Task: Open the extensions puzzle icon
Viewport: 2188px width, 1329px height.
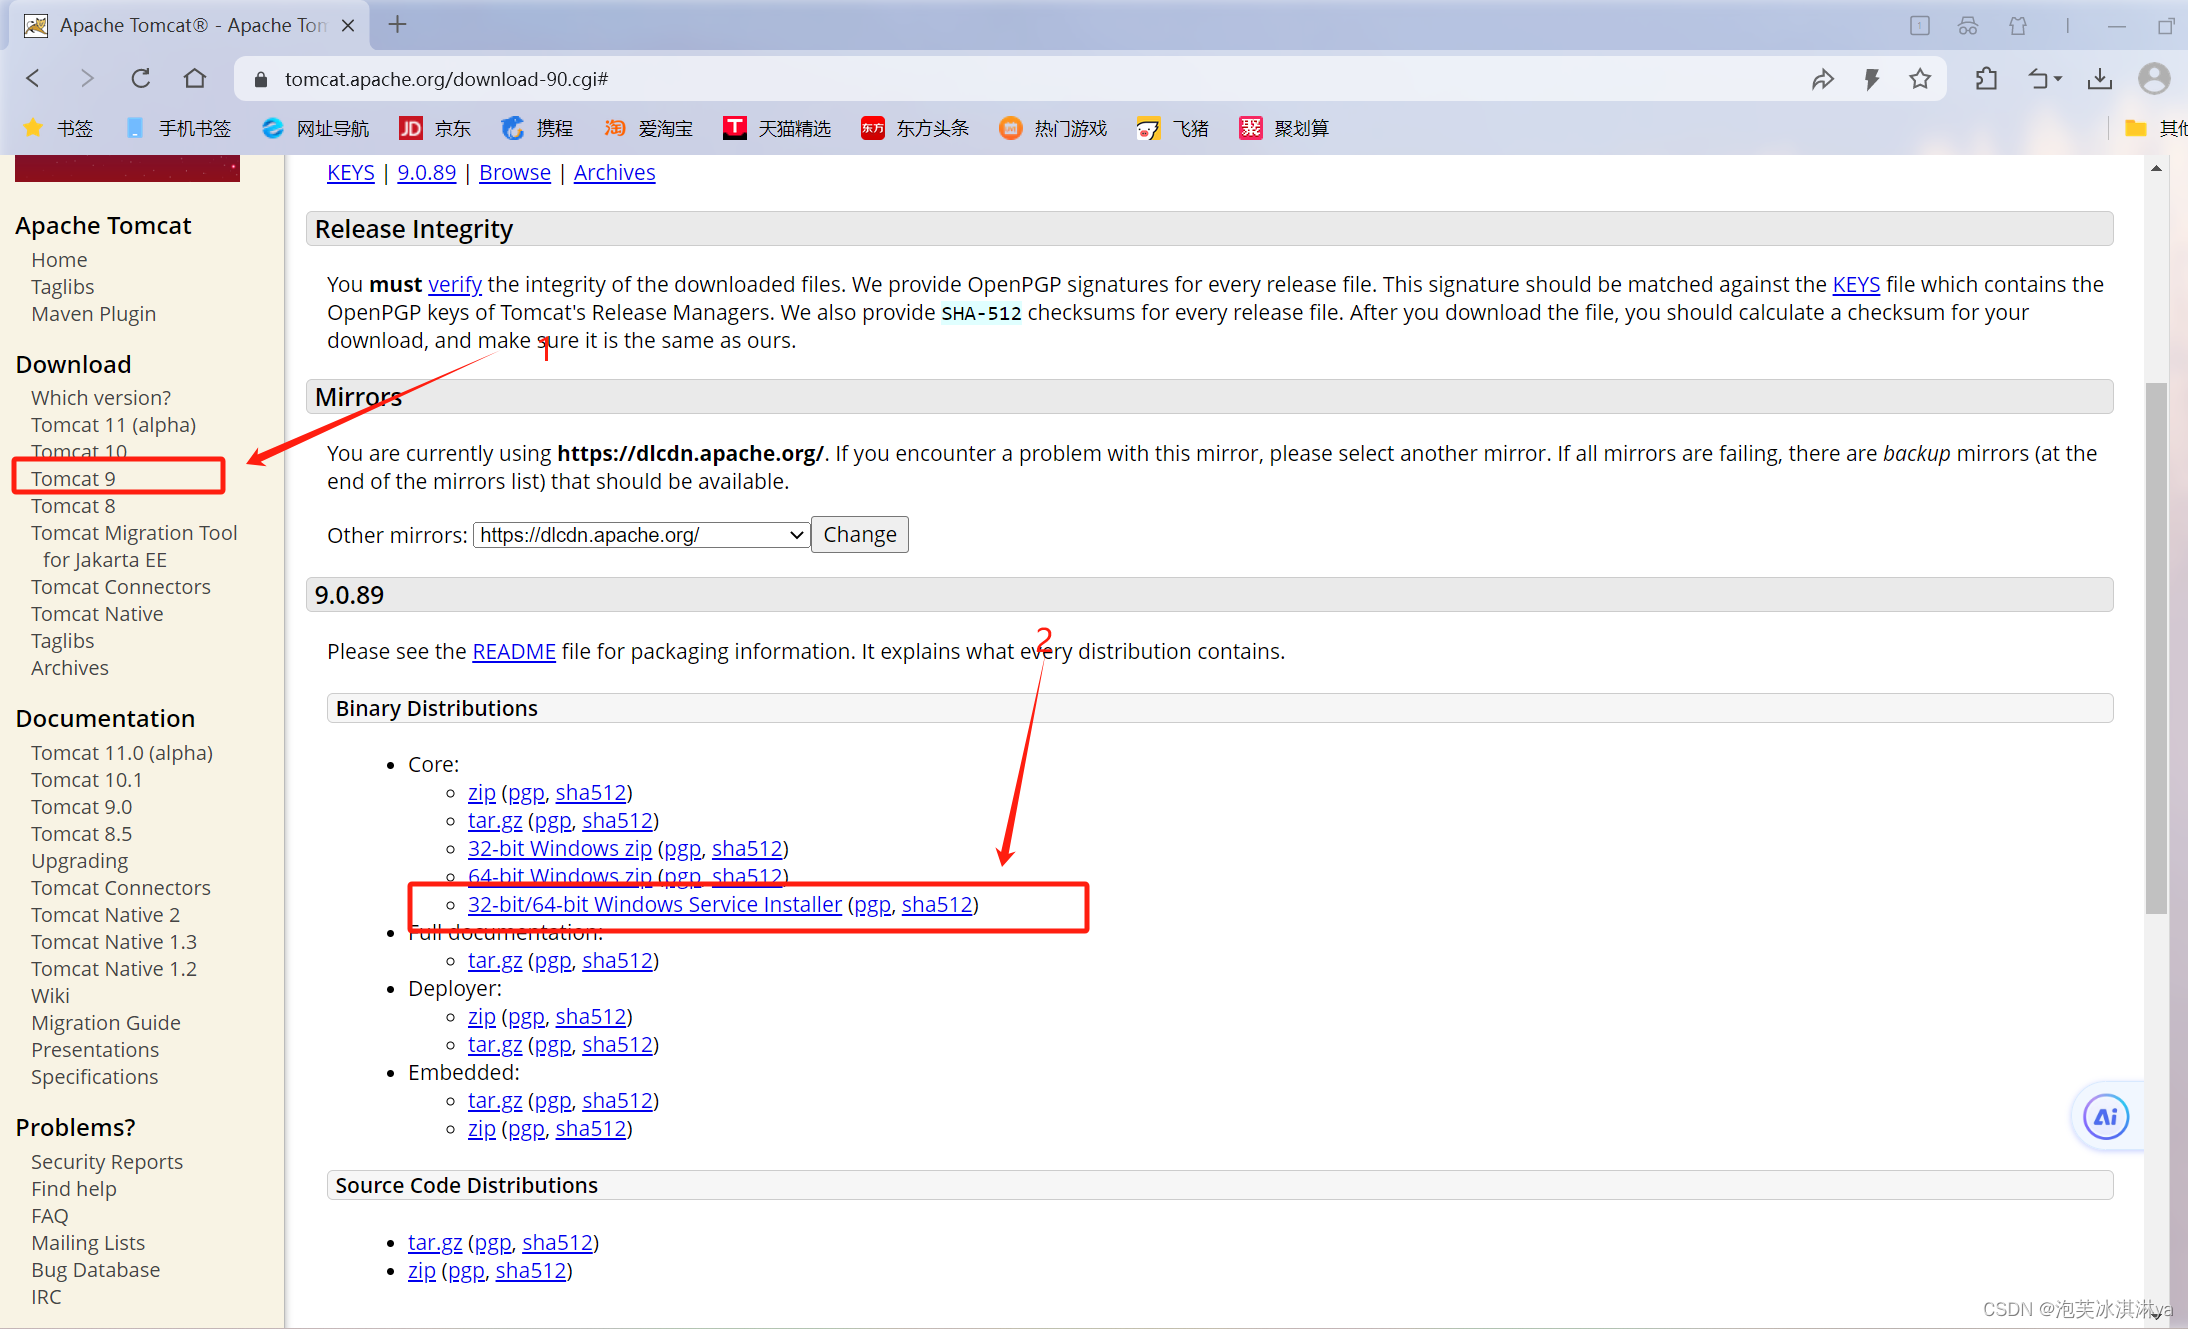Action: tap(1986, 79)
